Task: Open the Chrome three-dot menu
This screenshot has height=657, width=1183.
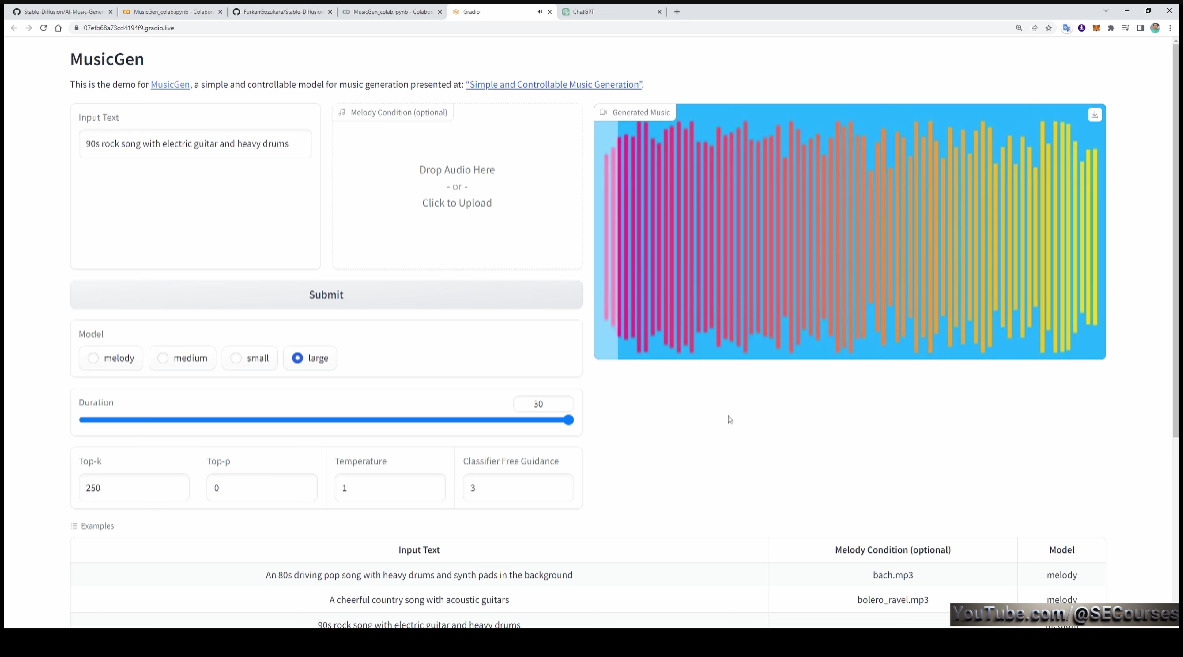Action: pyautogui.click(x=1170, y=28)
